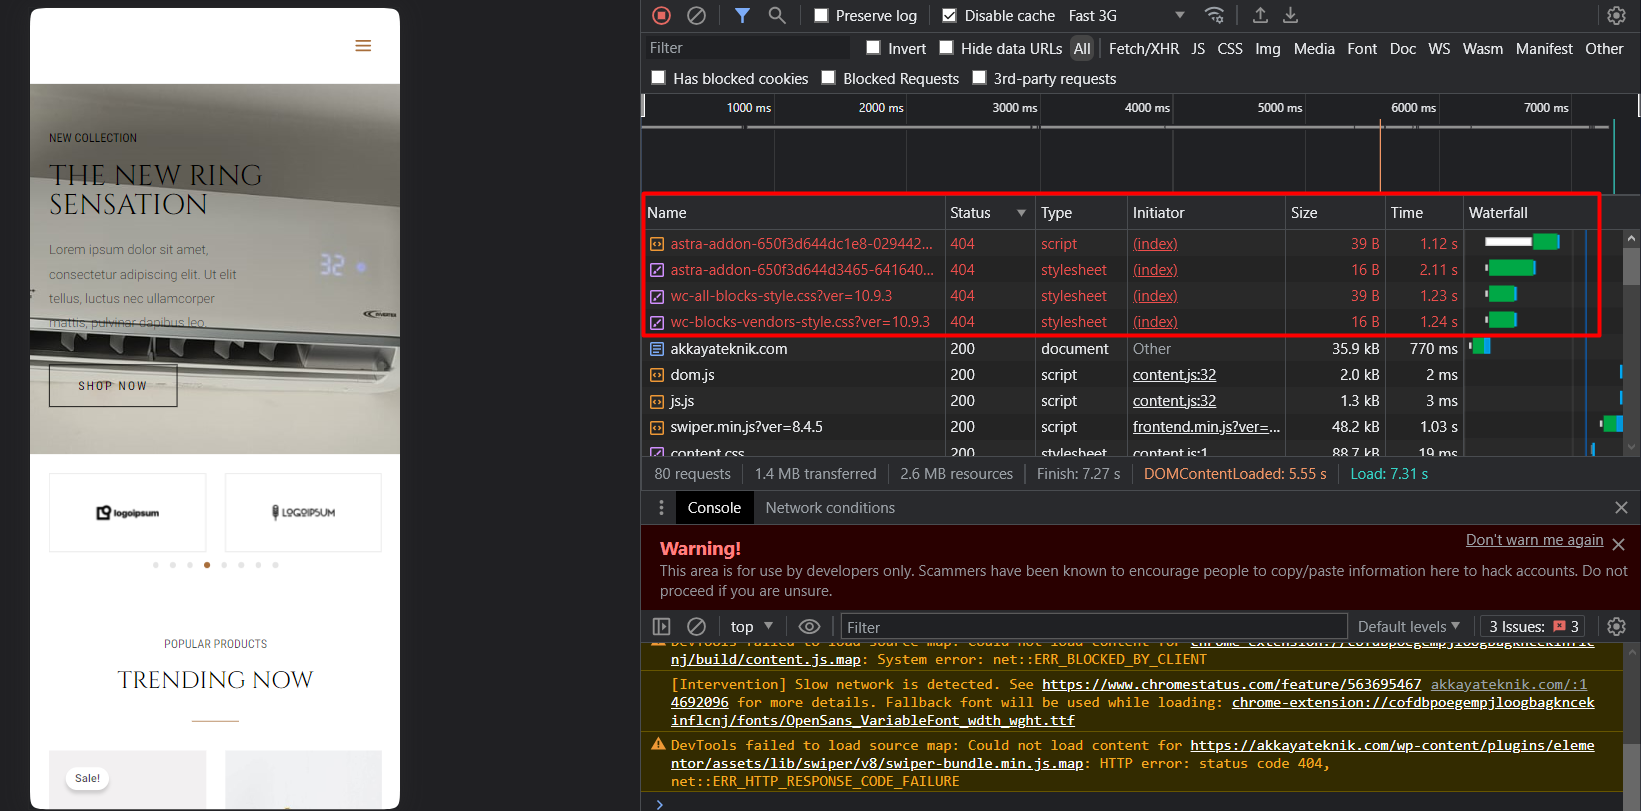Filter by Manifest requests

(x=1544, y=48)
